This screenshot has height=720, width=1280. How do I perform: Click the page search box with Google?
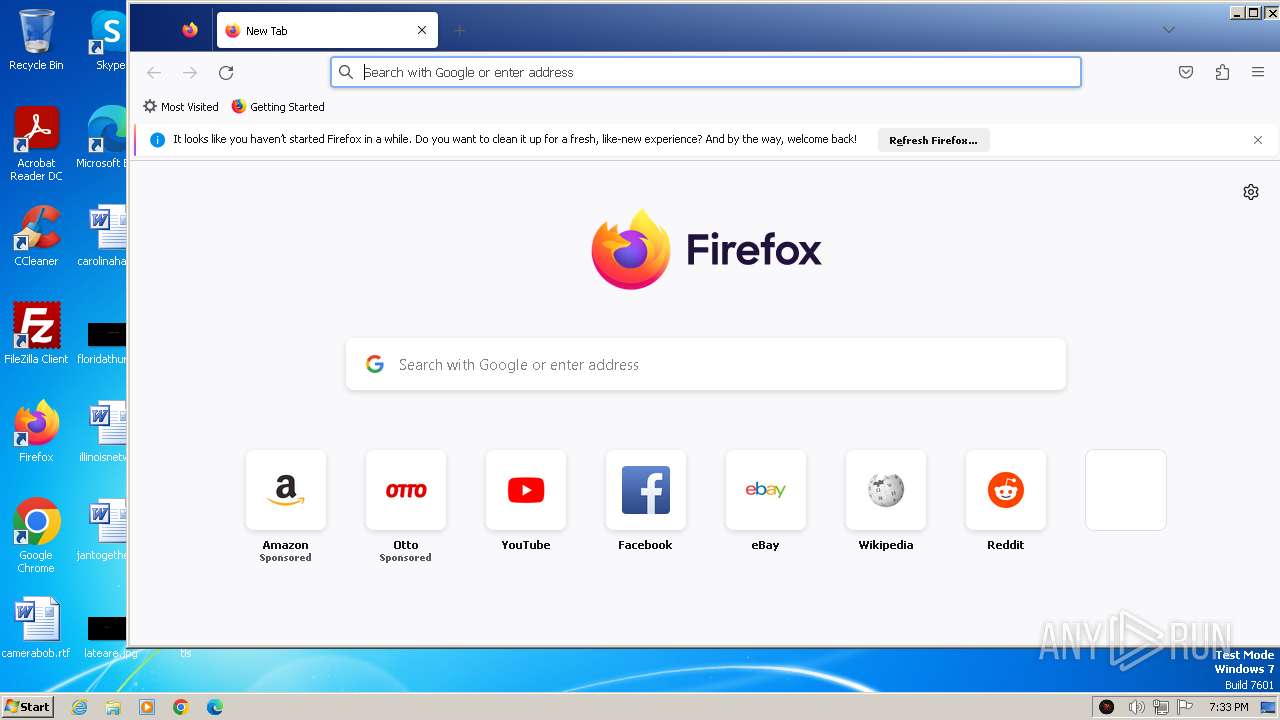(706, 364)
